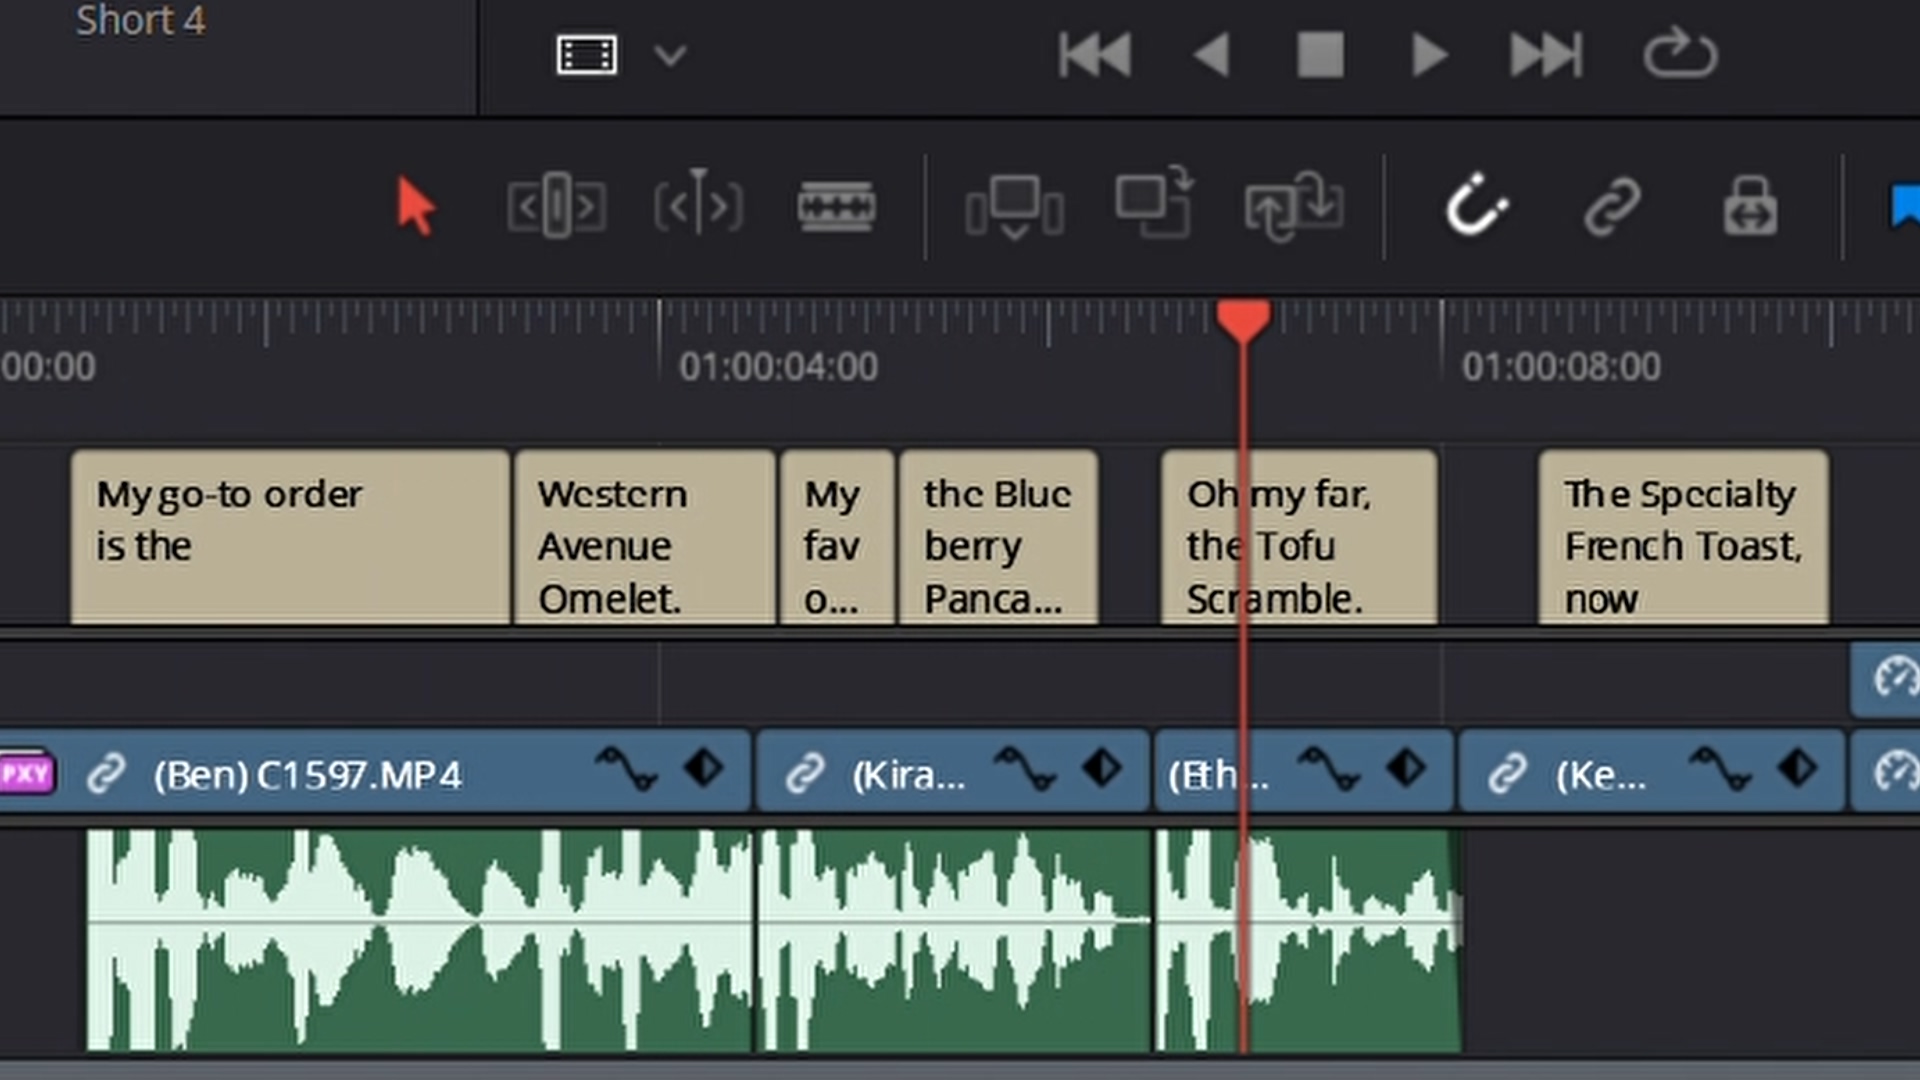
Task: Select the arrow Selection Mode tool
Action: 416,206
